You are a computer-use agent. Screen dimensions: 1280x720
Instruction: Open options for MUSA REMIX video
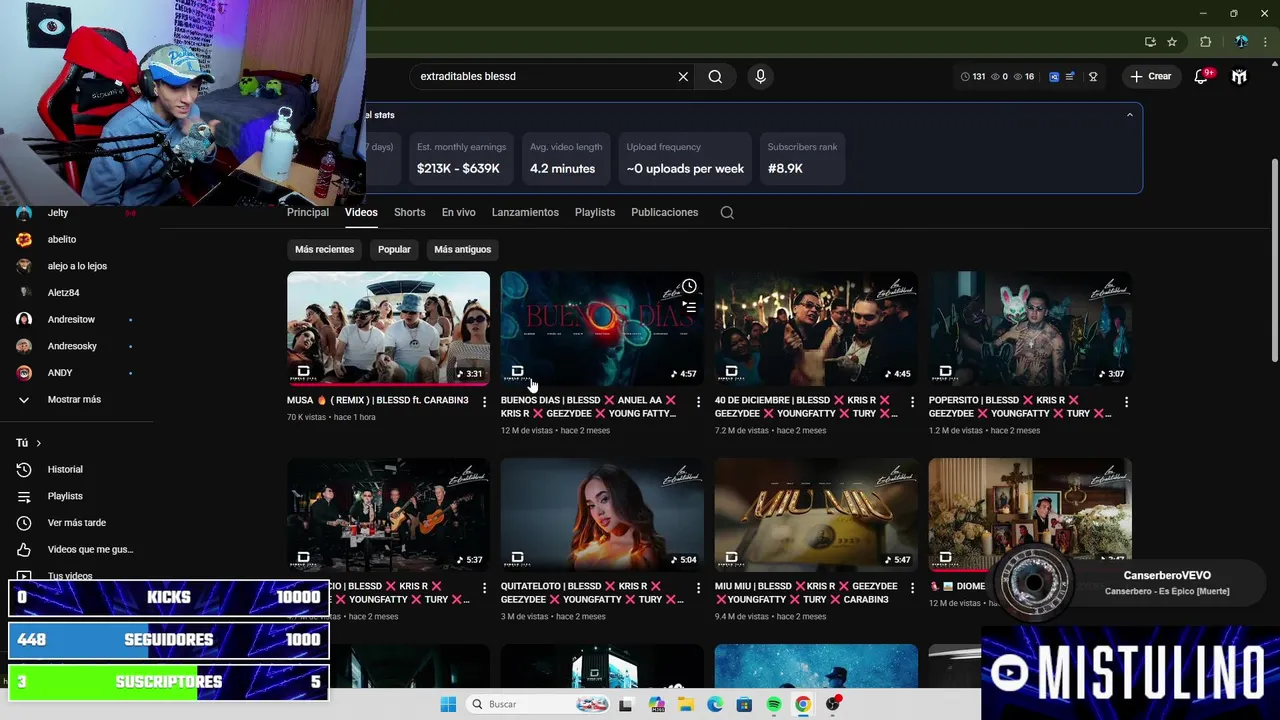[x=484, y=402]
